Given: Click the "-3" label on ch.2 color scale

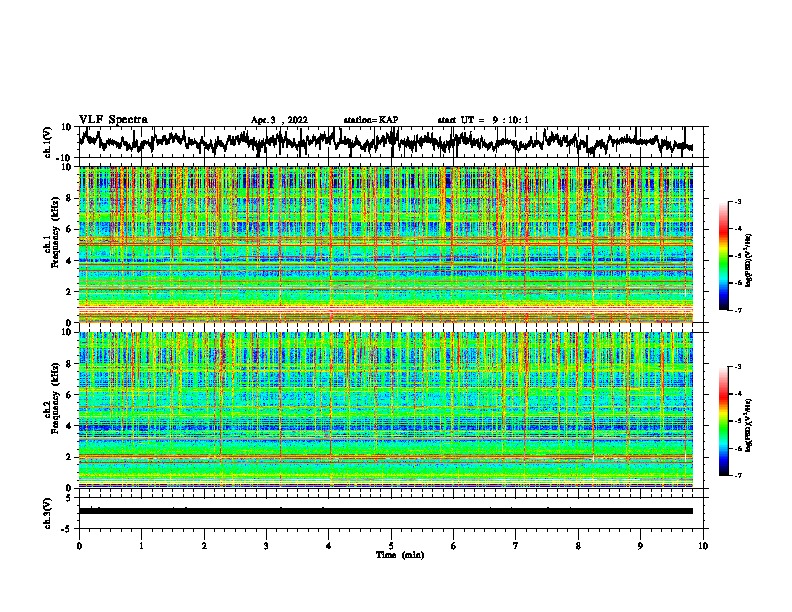Looking at the screenshot, I should [738, 367].
